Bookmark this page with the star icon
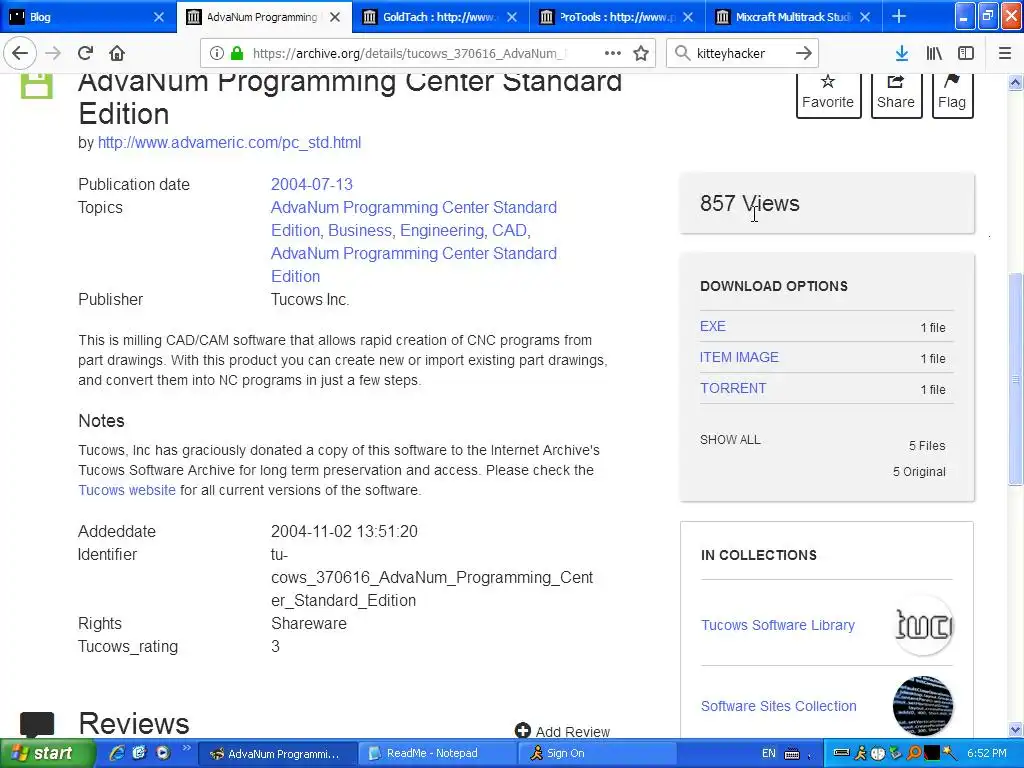Image resolution: width=1024 pixels, height=768 pixels. [x=641, y=54]
